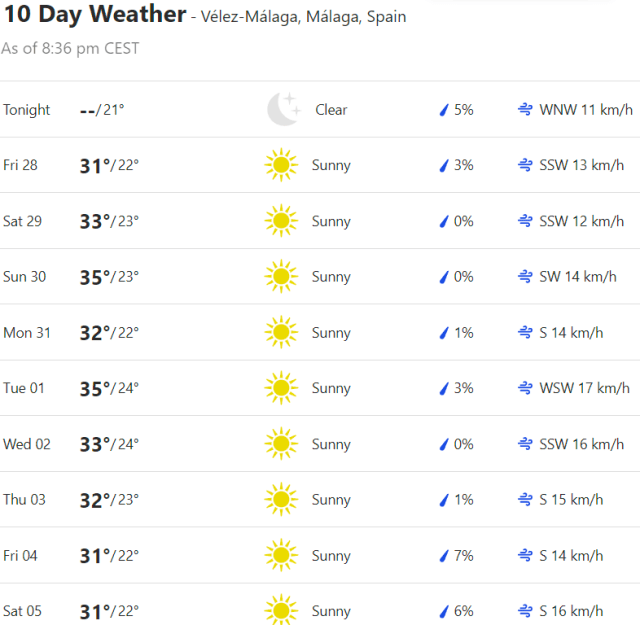Expand the Mon 31 forecast details
Image resolution: width=640 pixels, height=625 pixels.
(x=320, y=333)
